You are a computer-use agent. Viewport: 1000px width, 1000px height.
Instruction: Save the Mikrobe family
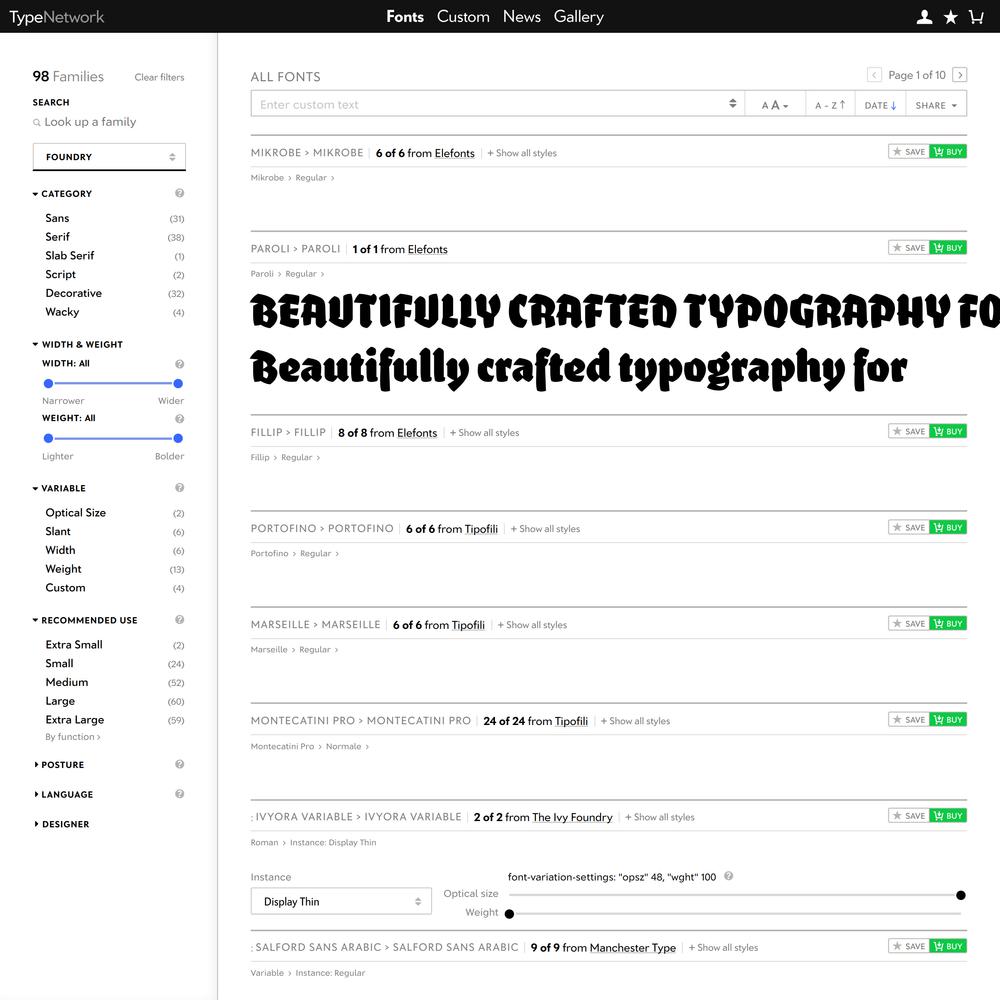(x=909, y=152)
